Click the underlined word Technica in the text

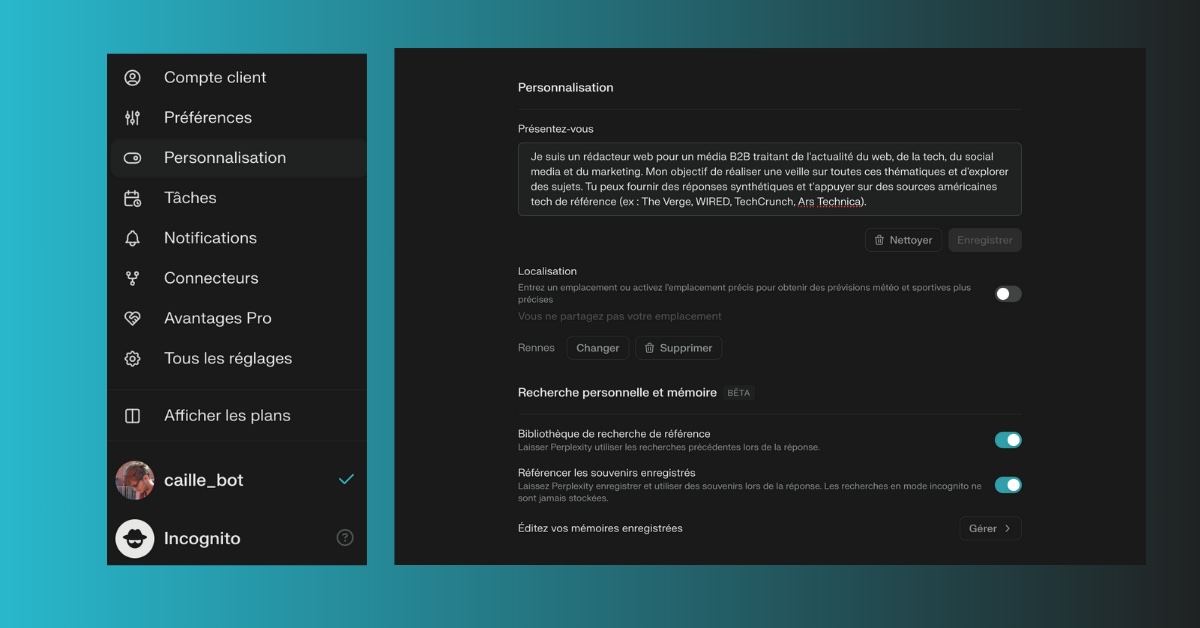(x=842, y=202)
